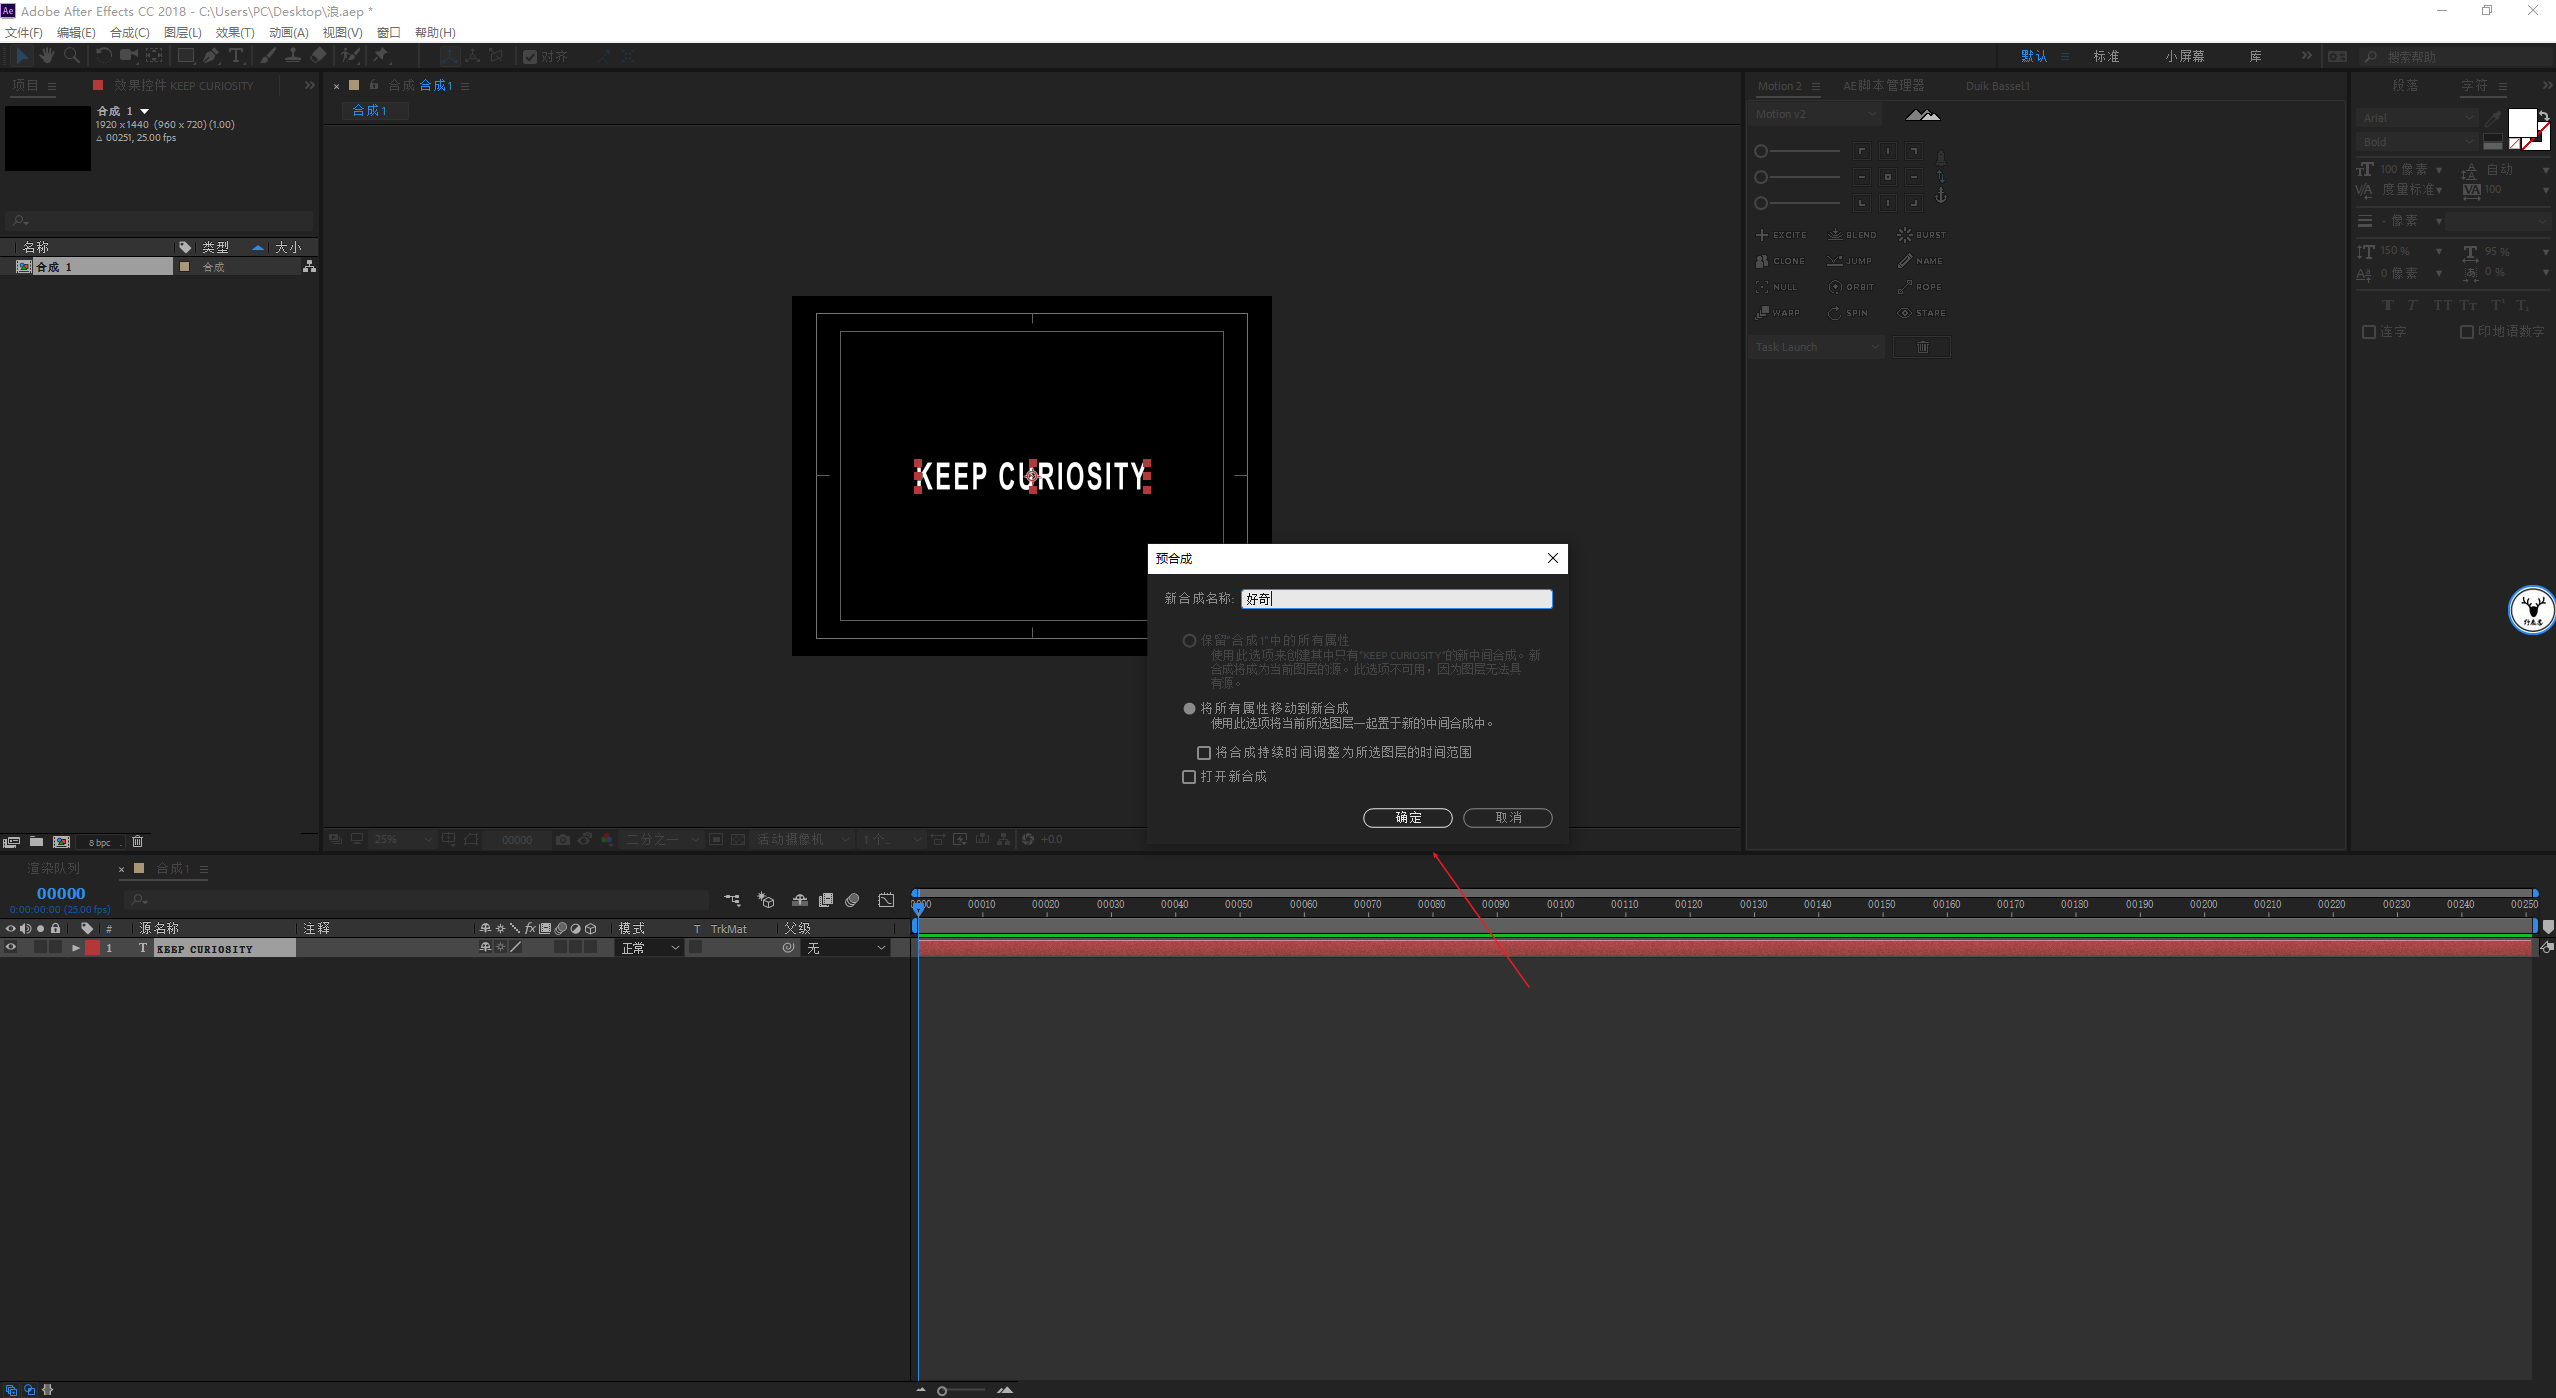Open the parent 无 dropdown
This screenshot has height=1398, width=2556.
click(846, 948)
